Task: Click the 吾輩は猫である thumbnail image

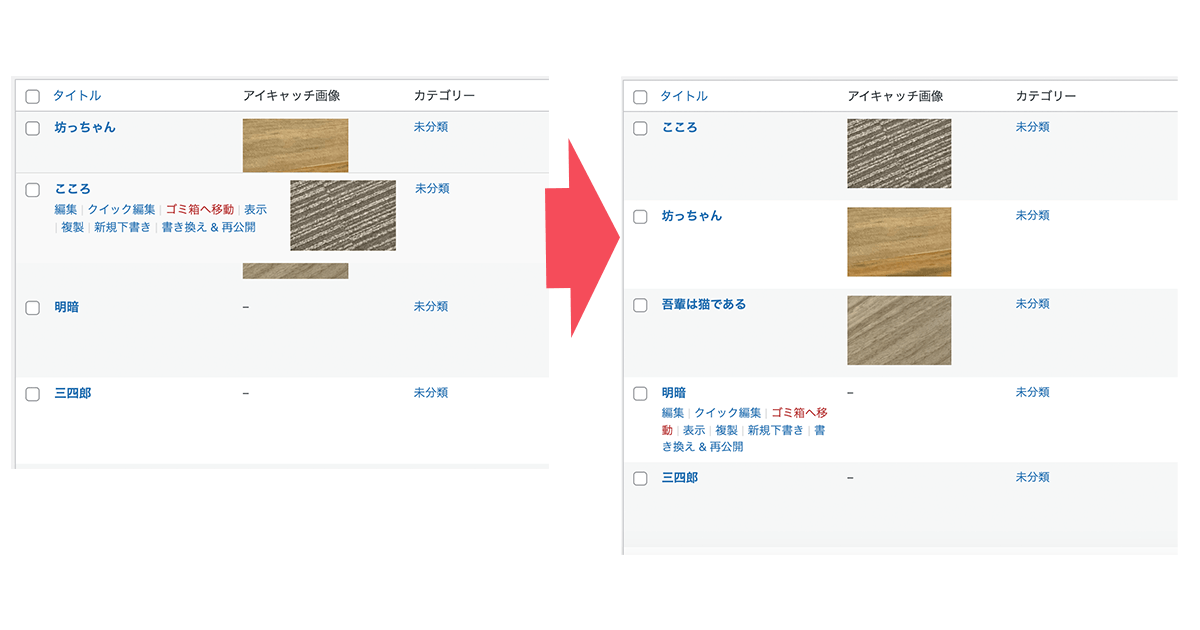Action: [x=899, y=330]
